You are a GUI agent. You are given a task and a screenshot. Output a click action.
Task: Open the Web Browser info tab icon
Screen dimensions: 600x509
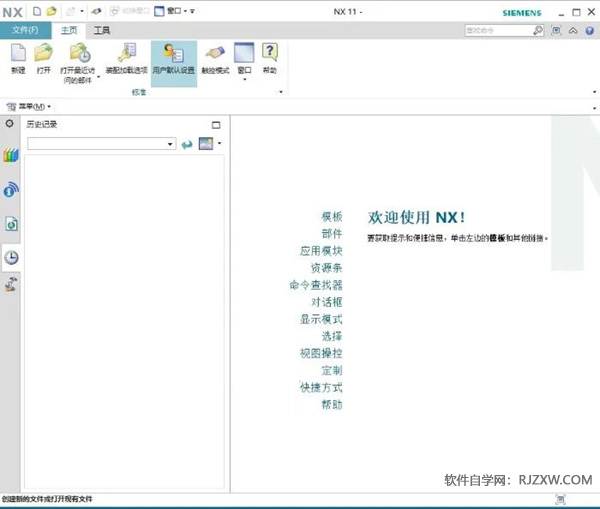click(11, 189)
